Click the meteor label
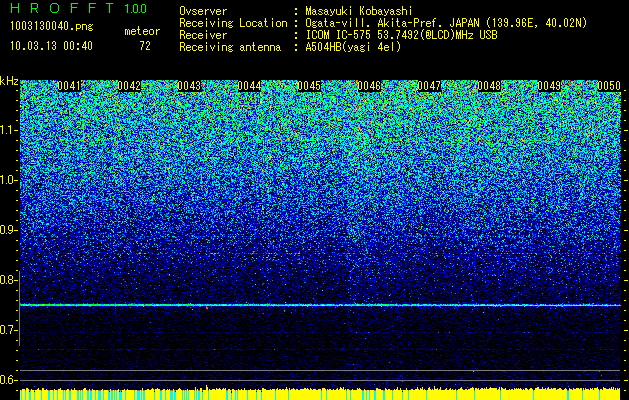Viewport: 629px width, 400px height. coord(142,31)
